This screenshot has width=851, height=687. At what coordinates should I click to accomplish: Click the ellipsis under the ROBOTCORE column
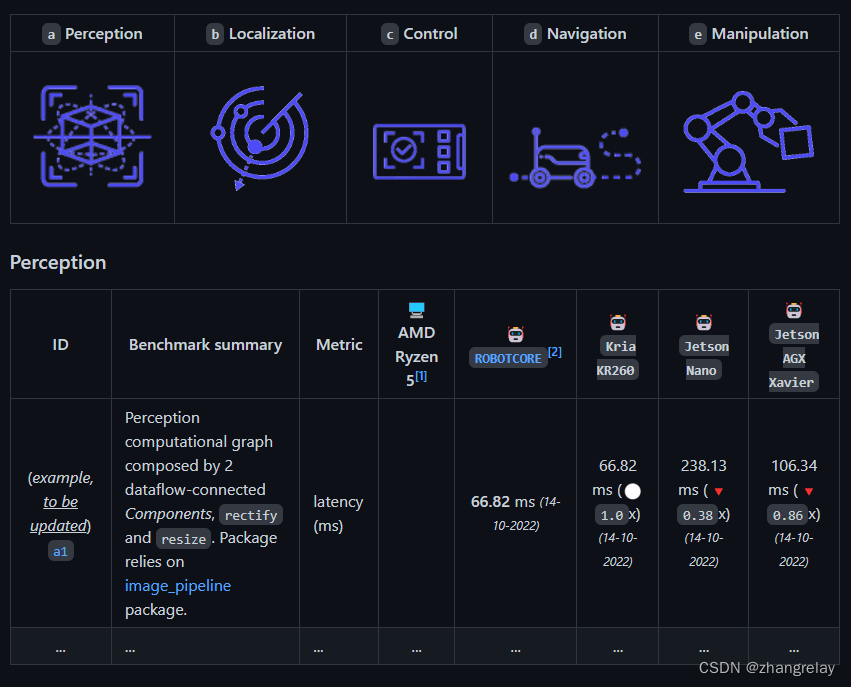coord(516,648)
